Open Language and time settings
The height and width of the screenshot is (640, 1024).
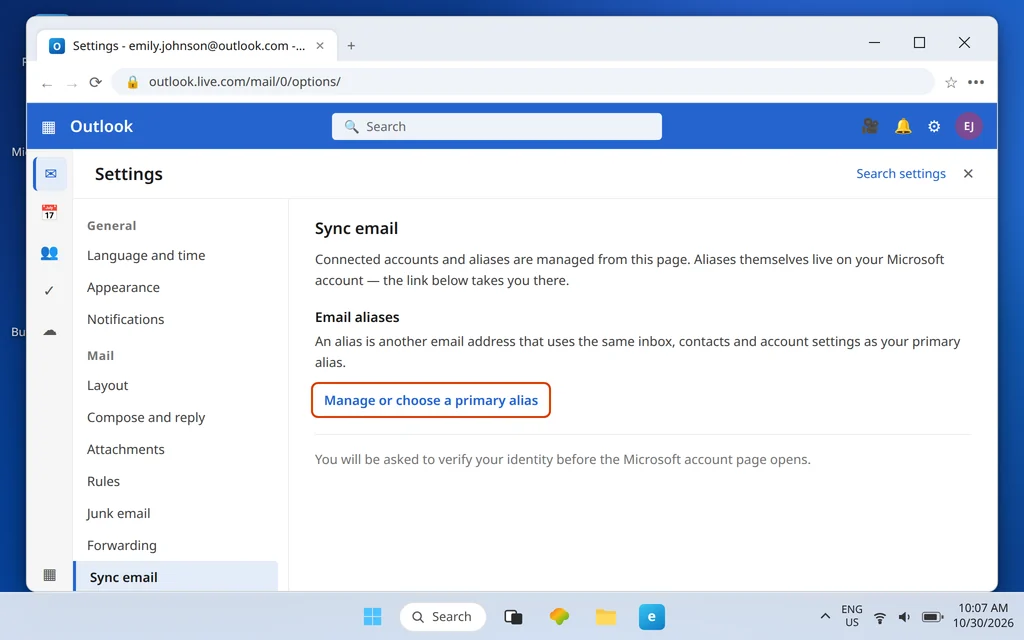pos(146,255)
